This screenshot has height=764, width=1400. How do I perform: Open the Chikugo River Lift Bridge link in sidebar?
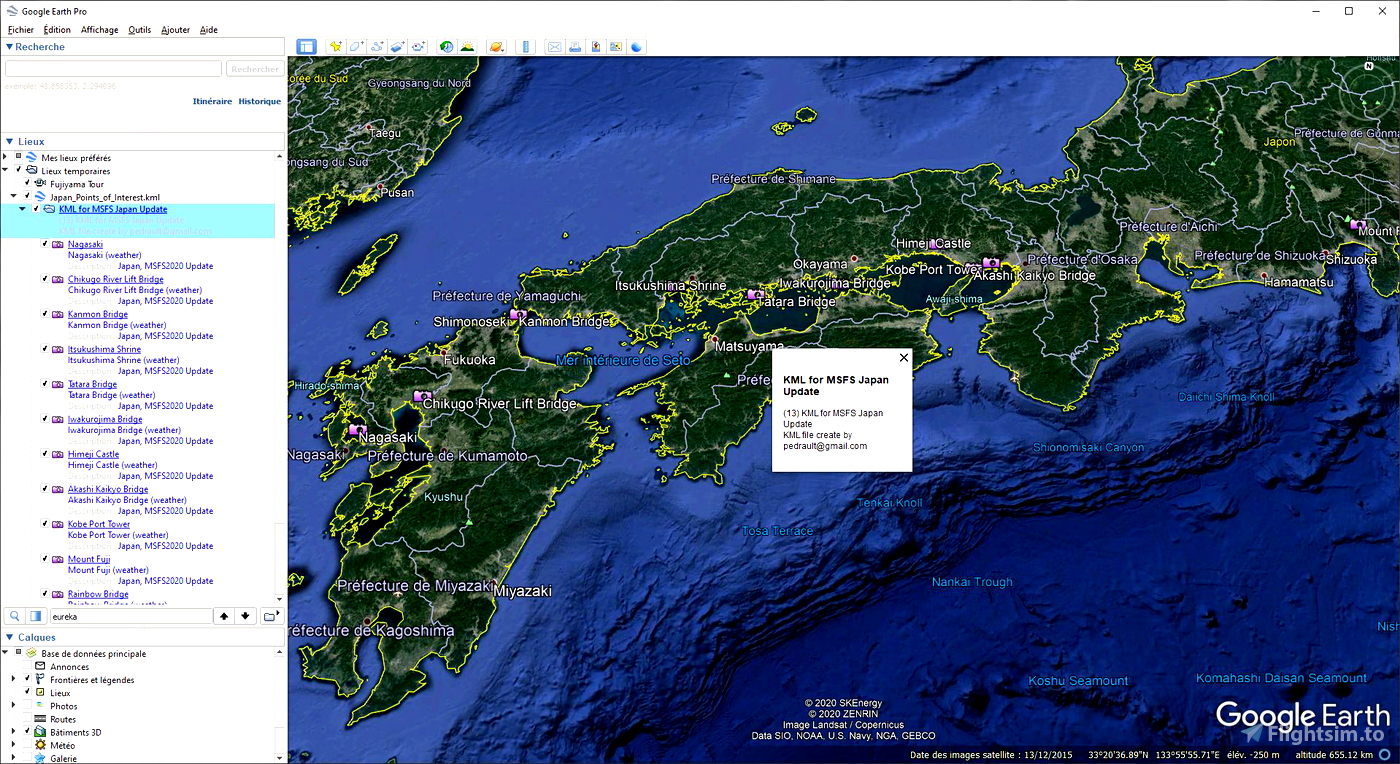point(116,279)
